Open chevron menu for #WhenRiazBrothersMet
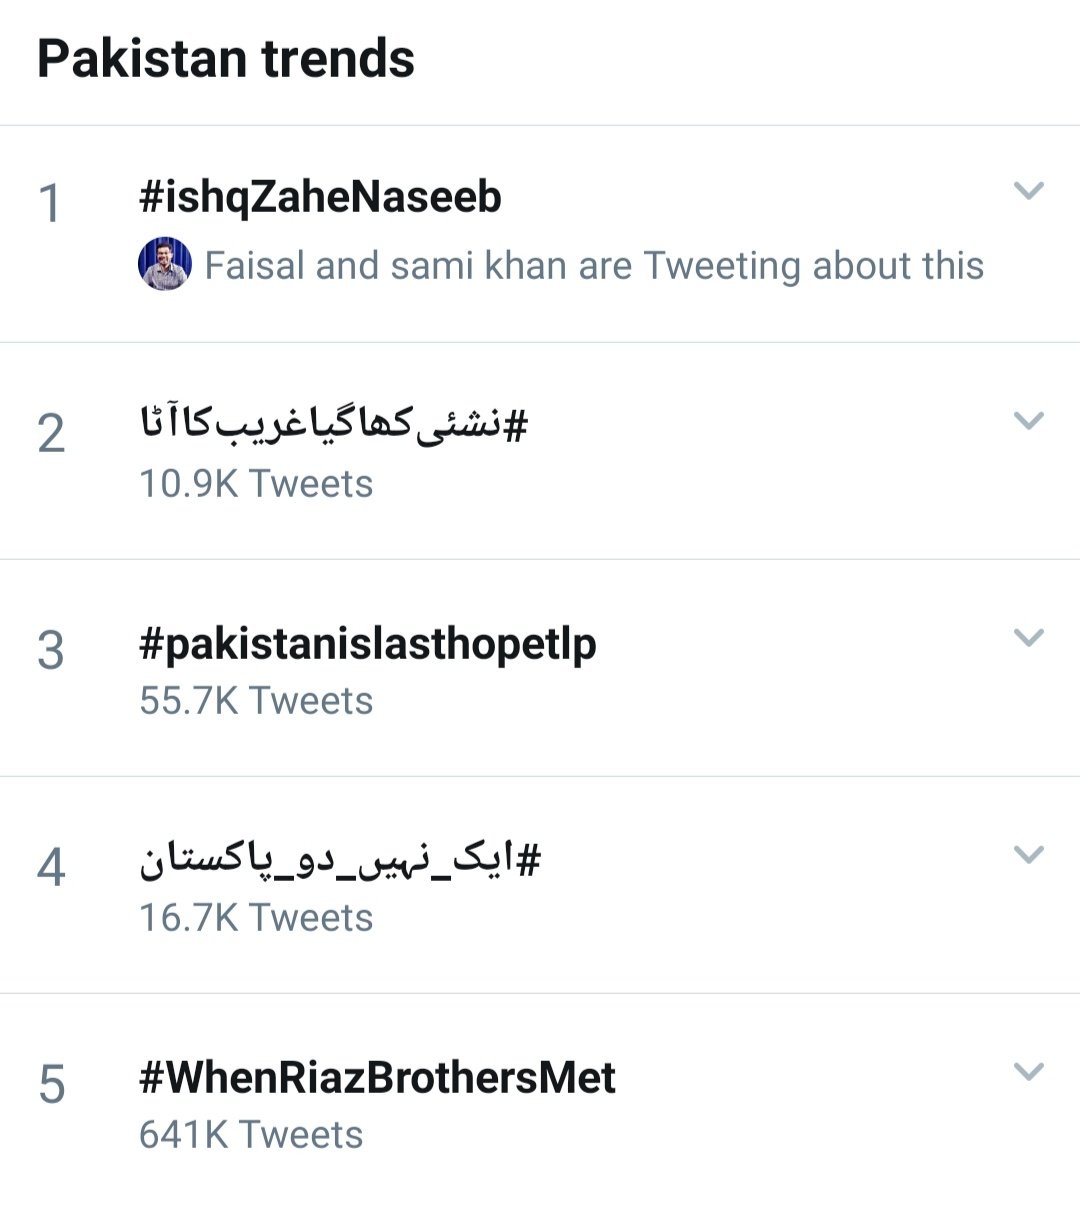The height and width of the screenshot is (1207, 1080). click(x=1028, y=1071)
